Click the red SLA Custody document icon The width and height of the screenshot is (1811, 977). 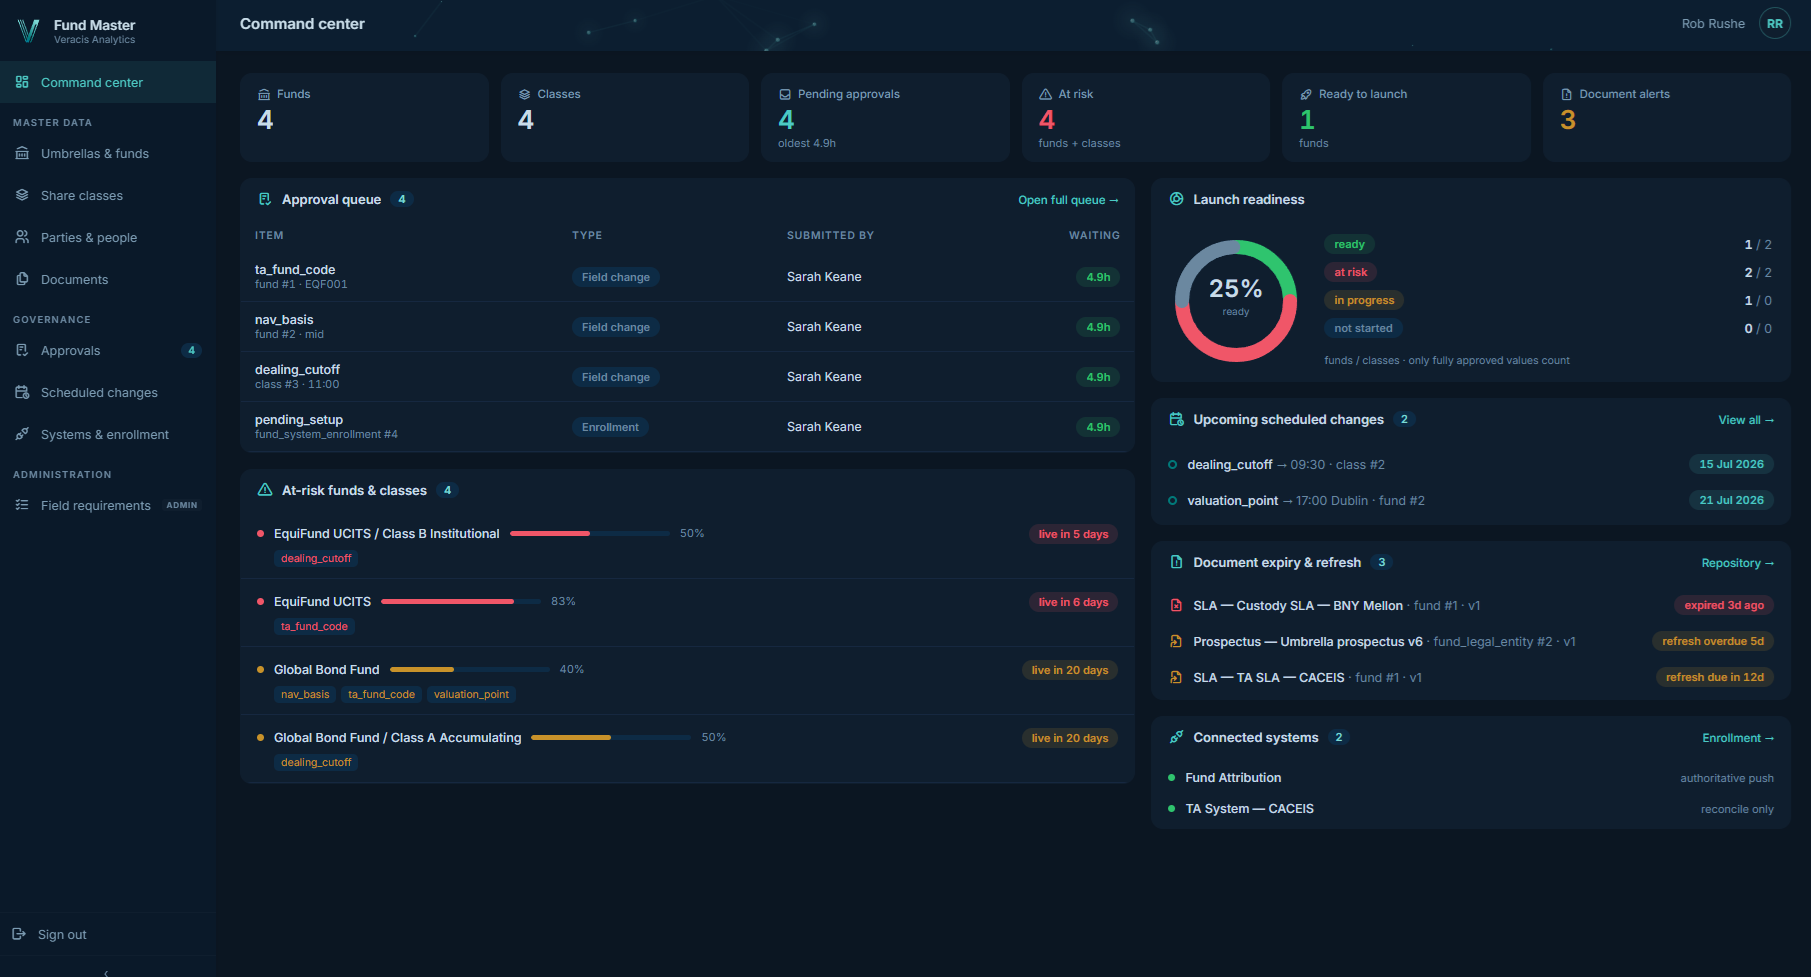(1176, 605)
